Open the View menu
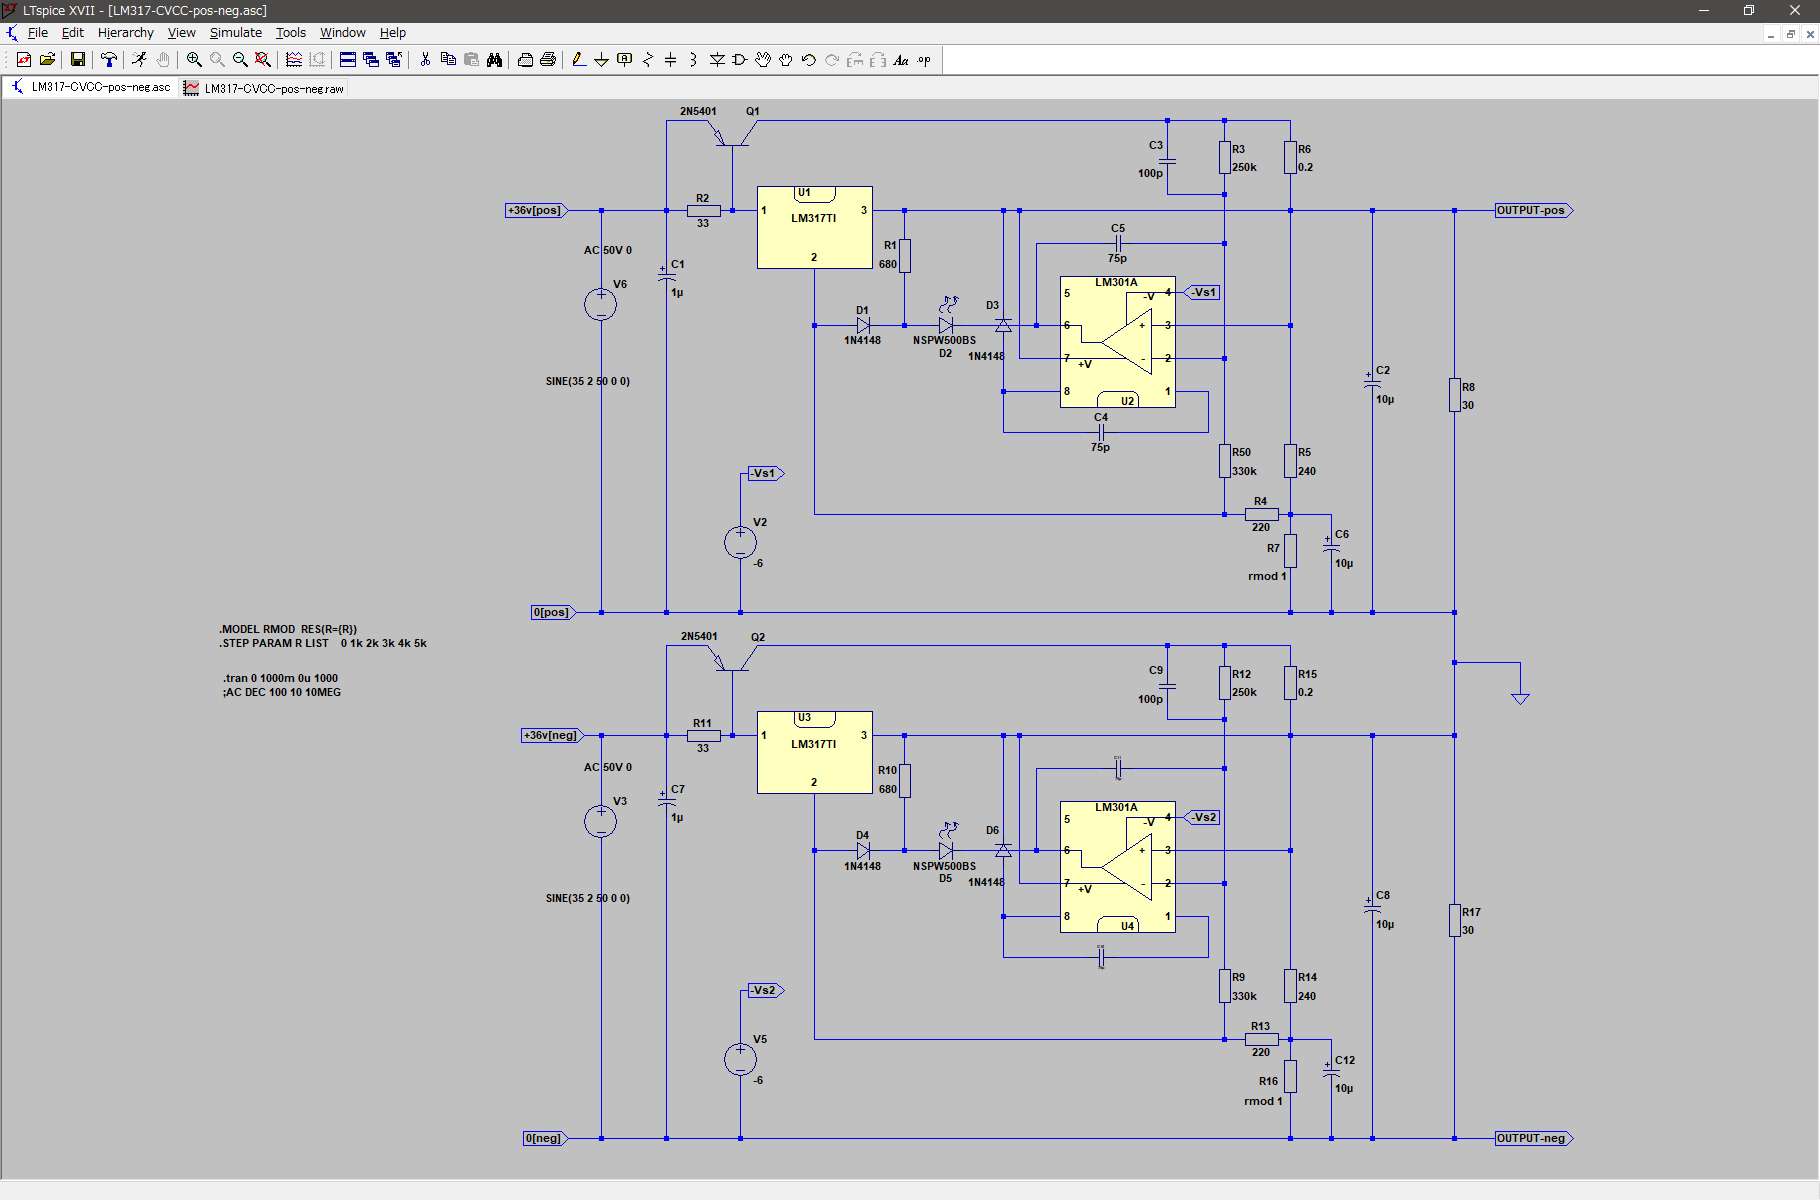The image size is (1820, 1200). pyautogui.click(x=182, y=33)
